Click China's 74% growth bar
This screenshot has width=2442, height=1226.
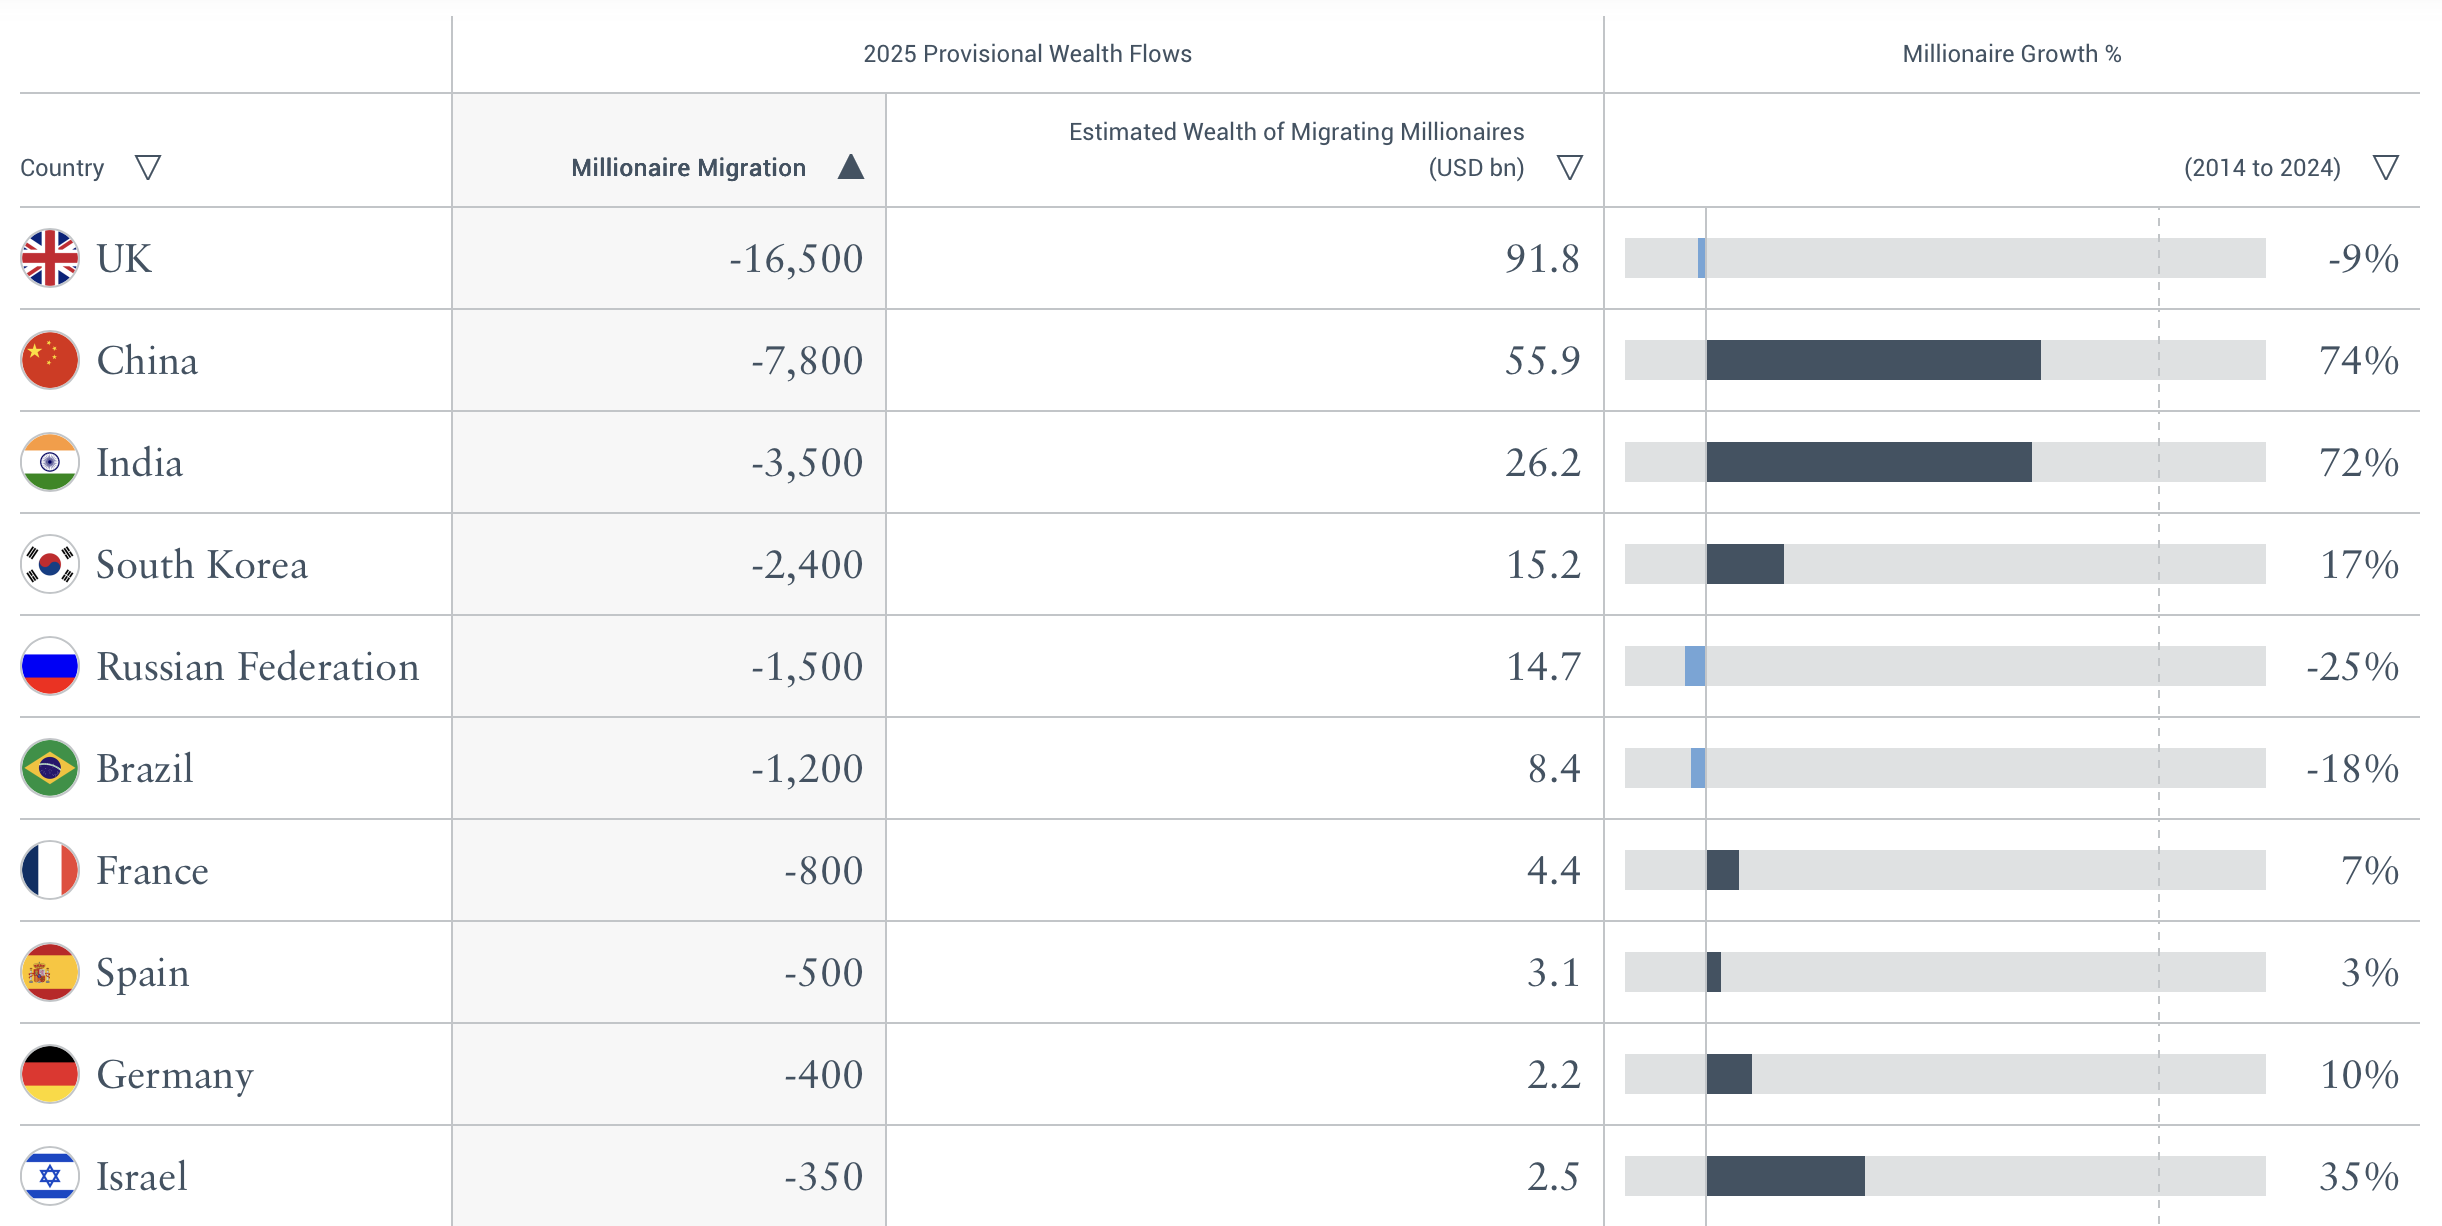(1873, 360)
